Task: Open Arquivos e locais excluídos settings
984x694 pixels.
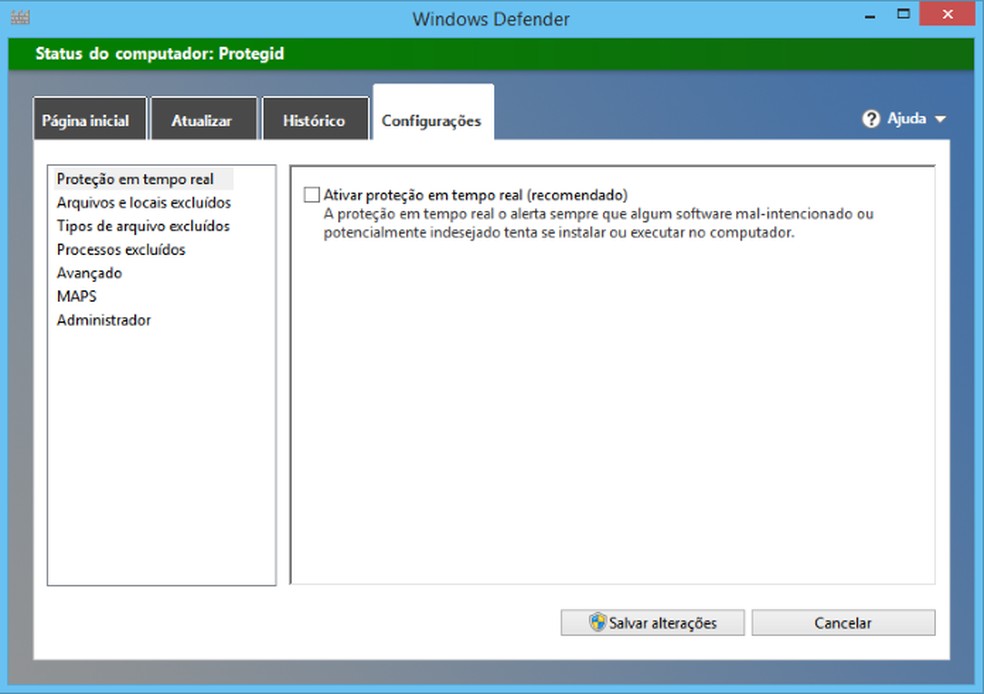Action: [144, 202]
